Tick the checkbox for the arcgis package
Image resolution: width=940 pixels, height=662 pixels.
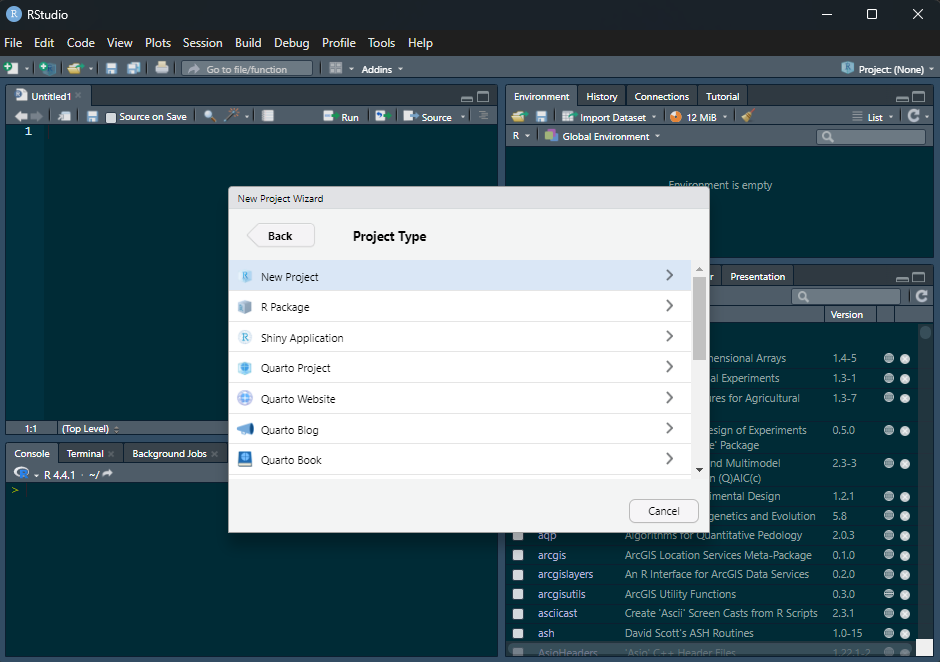click(x=518, y=555)
